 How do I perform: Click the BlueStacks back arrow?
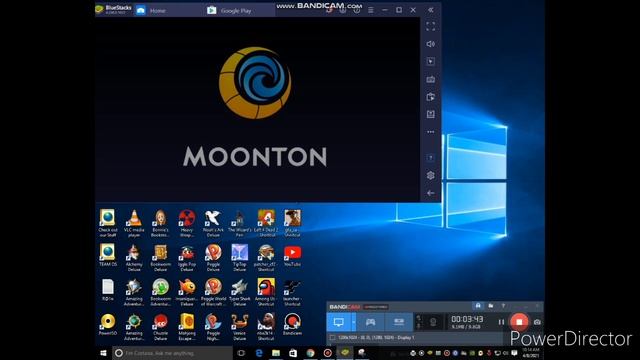click(431, 193)
